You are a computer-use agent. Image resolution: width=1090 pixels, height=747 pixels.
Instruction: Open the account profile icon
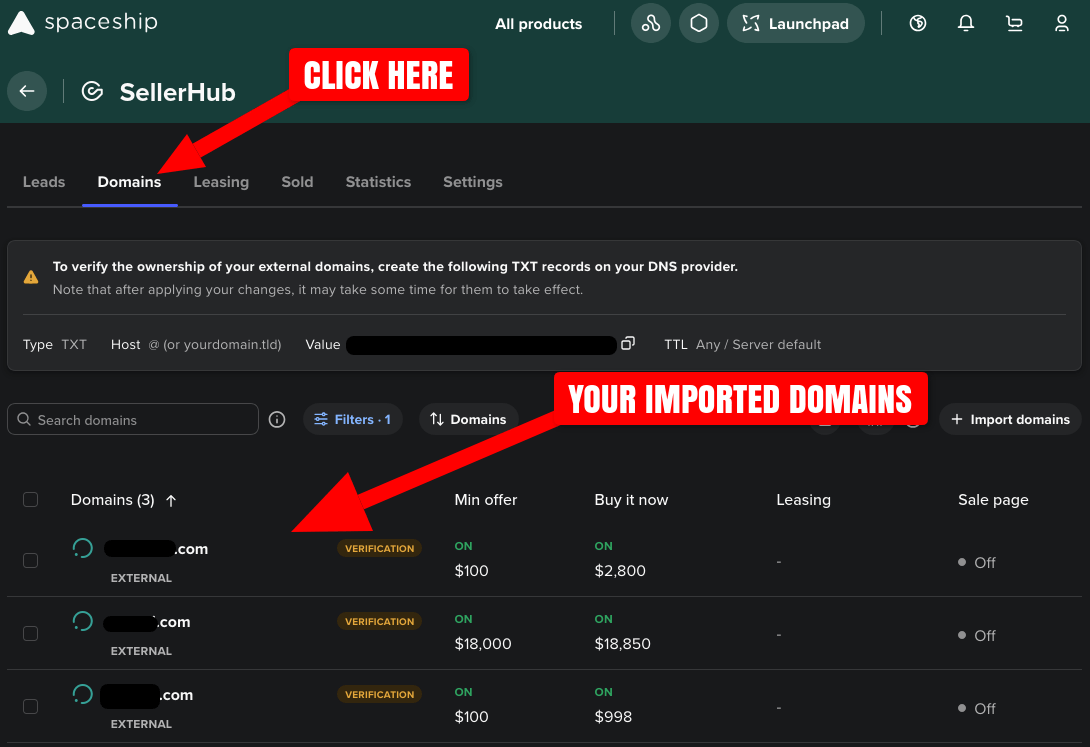tap(1061, 22)
